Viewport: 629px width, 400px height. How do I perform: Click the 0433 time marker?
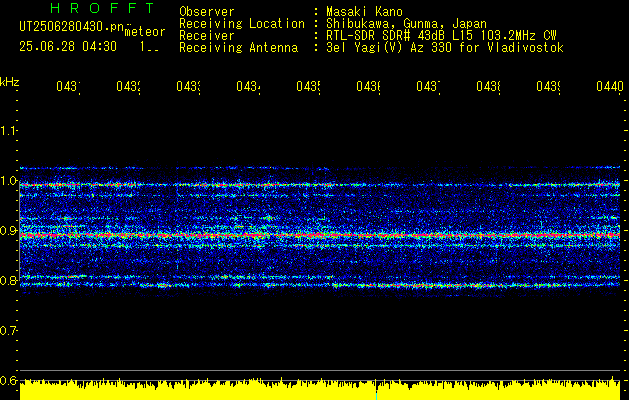pyautogui.click(x=188, y=86)
